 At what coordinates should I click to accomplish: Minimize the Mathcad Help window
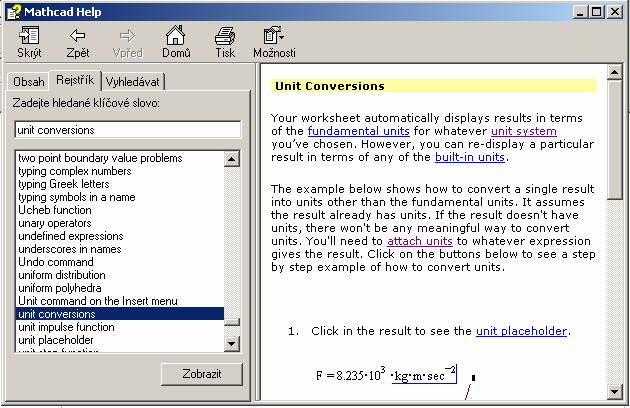[580, 12]
